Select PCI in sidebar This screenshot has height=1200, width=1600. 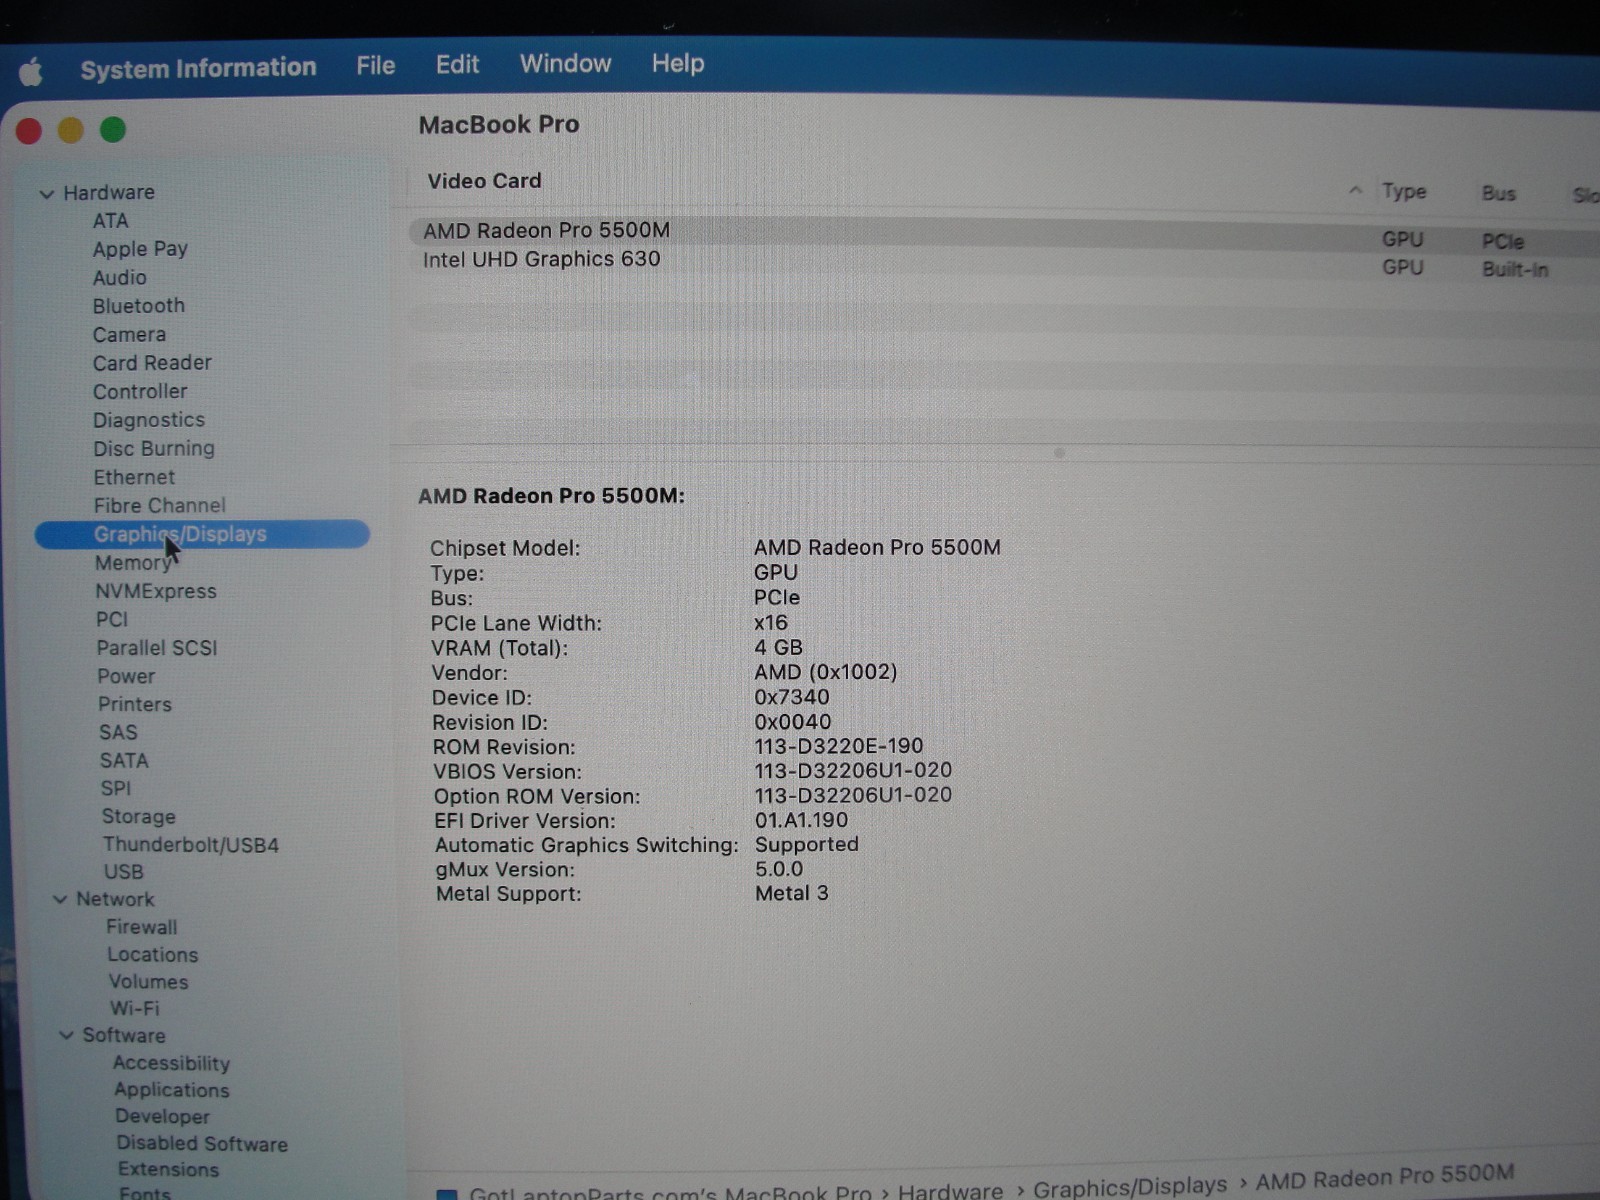tap(112, 620)
